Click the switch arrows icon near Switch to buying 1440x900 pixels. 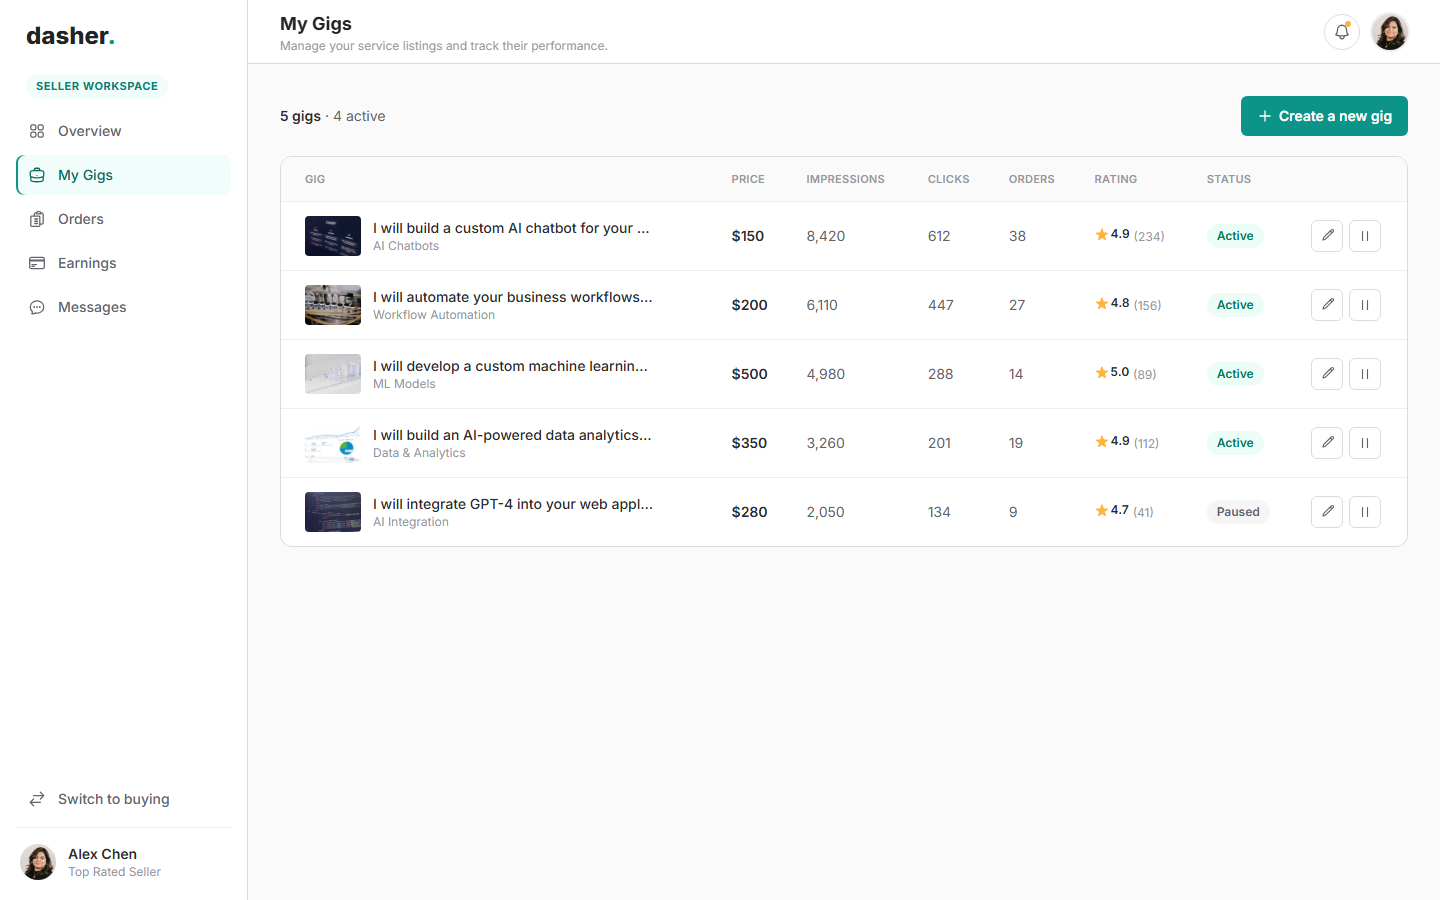[37, 799]
